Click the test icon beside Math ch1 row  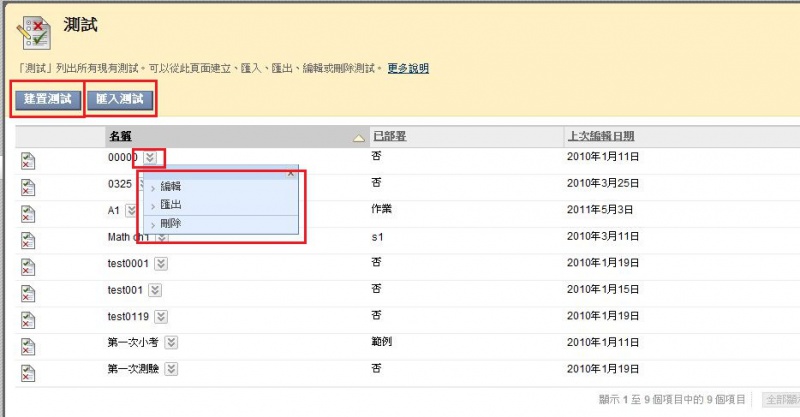click(x=28, y=240)
